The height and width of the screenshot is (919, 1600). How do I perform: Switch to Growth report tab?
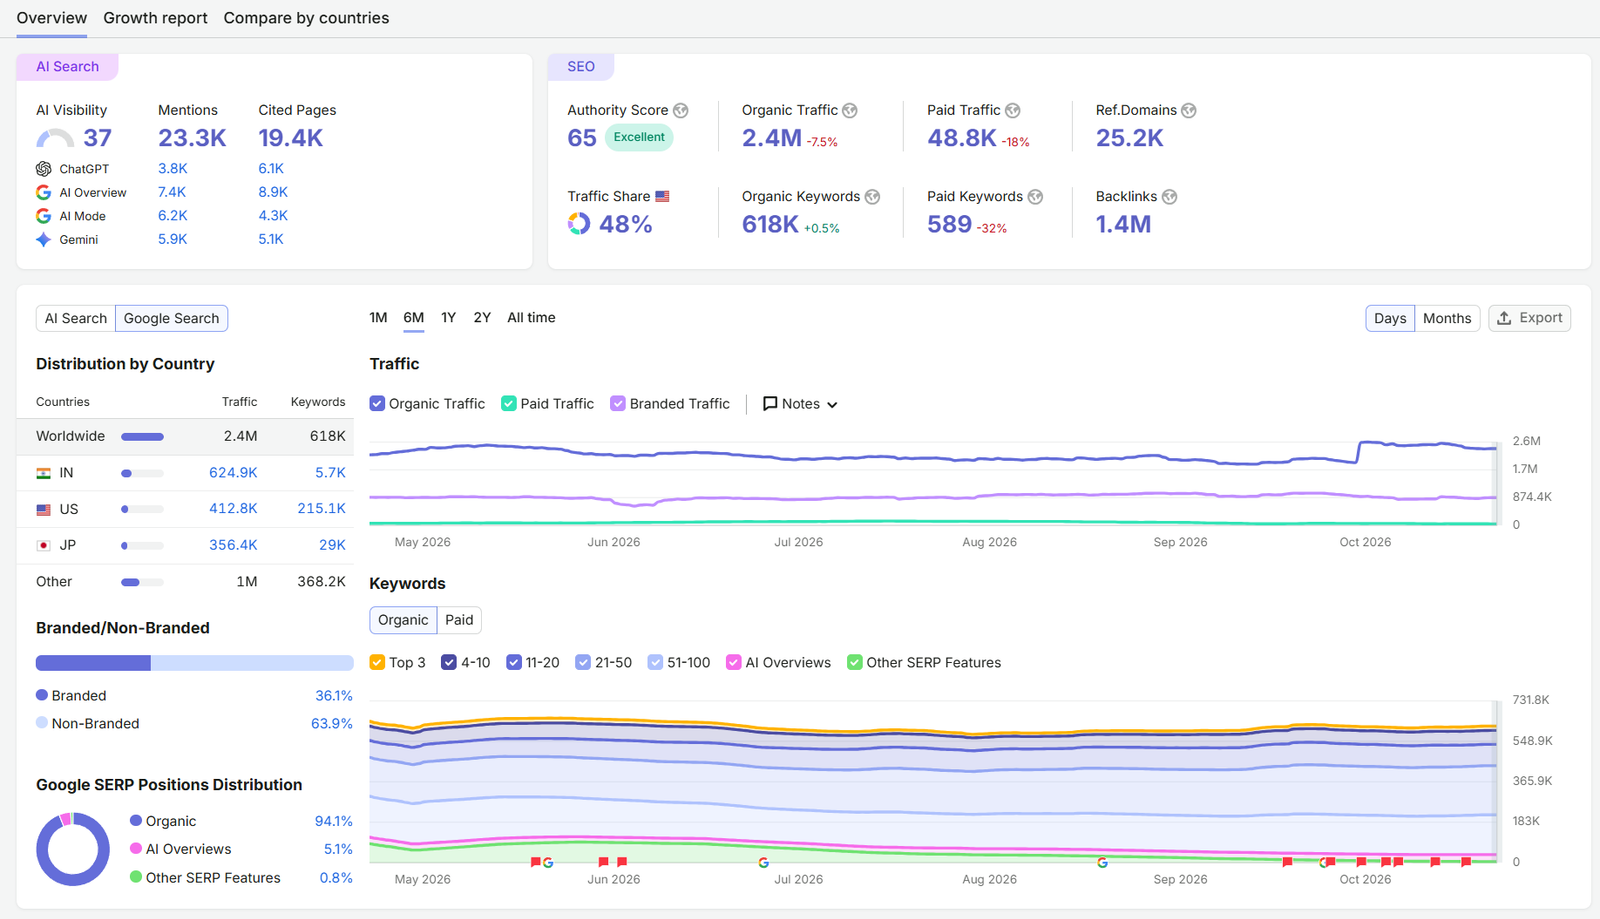156,18
